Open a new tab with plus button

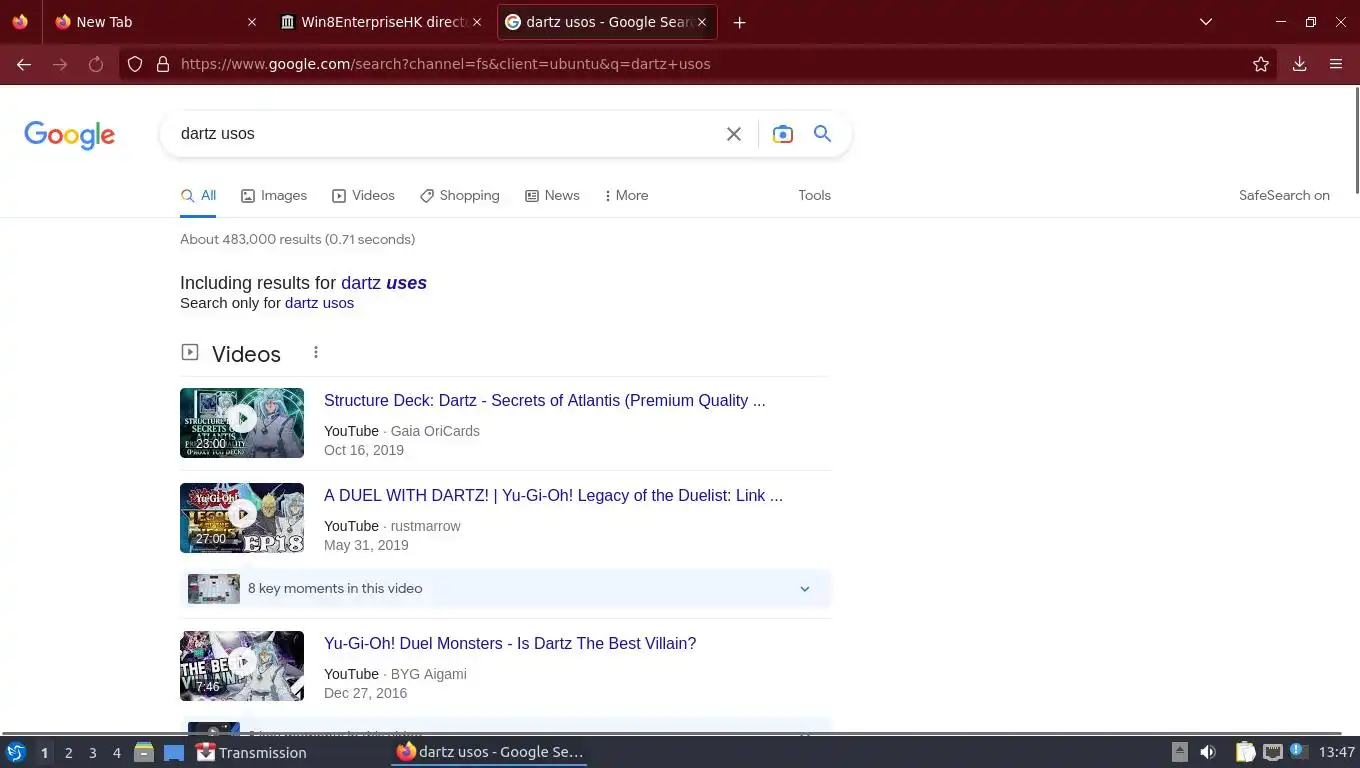click(x=740, y=22)
